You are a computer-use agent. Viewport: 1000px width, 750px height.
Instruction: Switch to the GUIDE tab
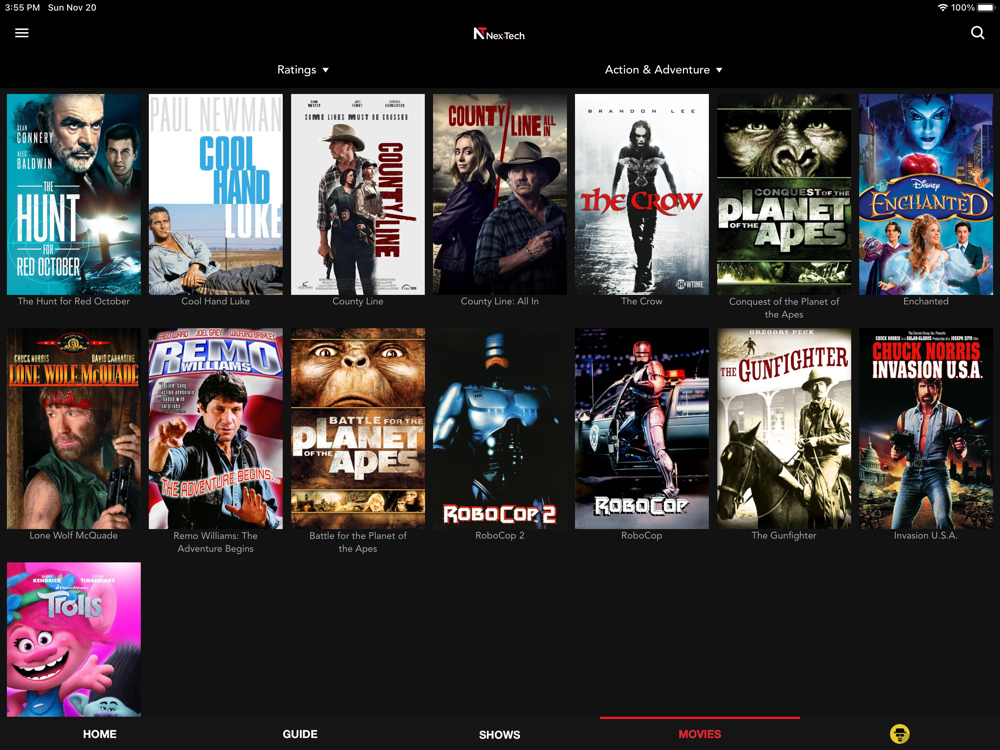(x=300, y=734)
